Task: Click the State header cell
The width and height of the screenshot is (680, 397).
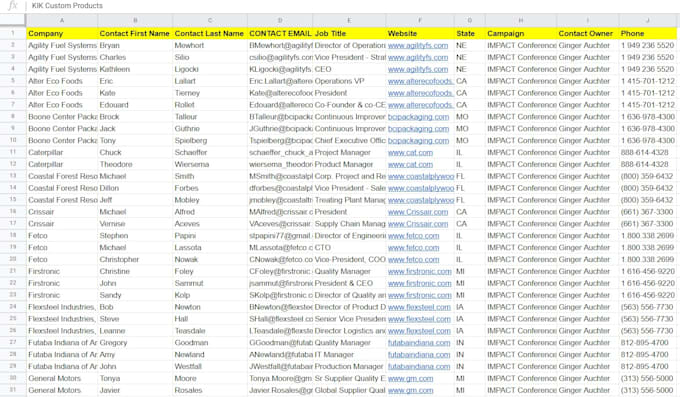Action: click(x=470, y=33)
